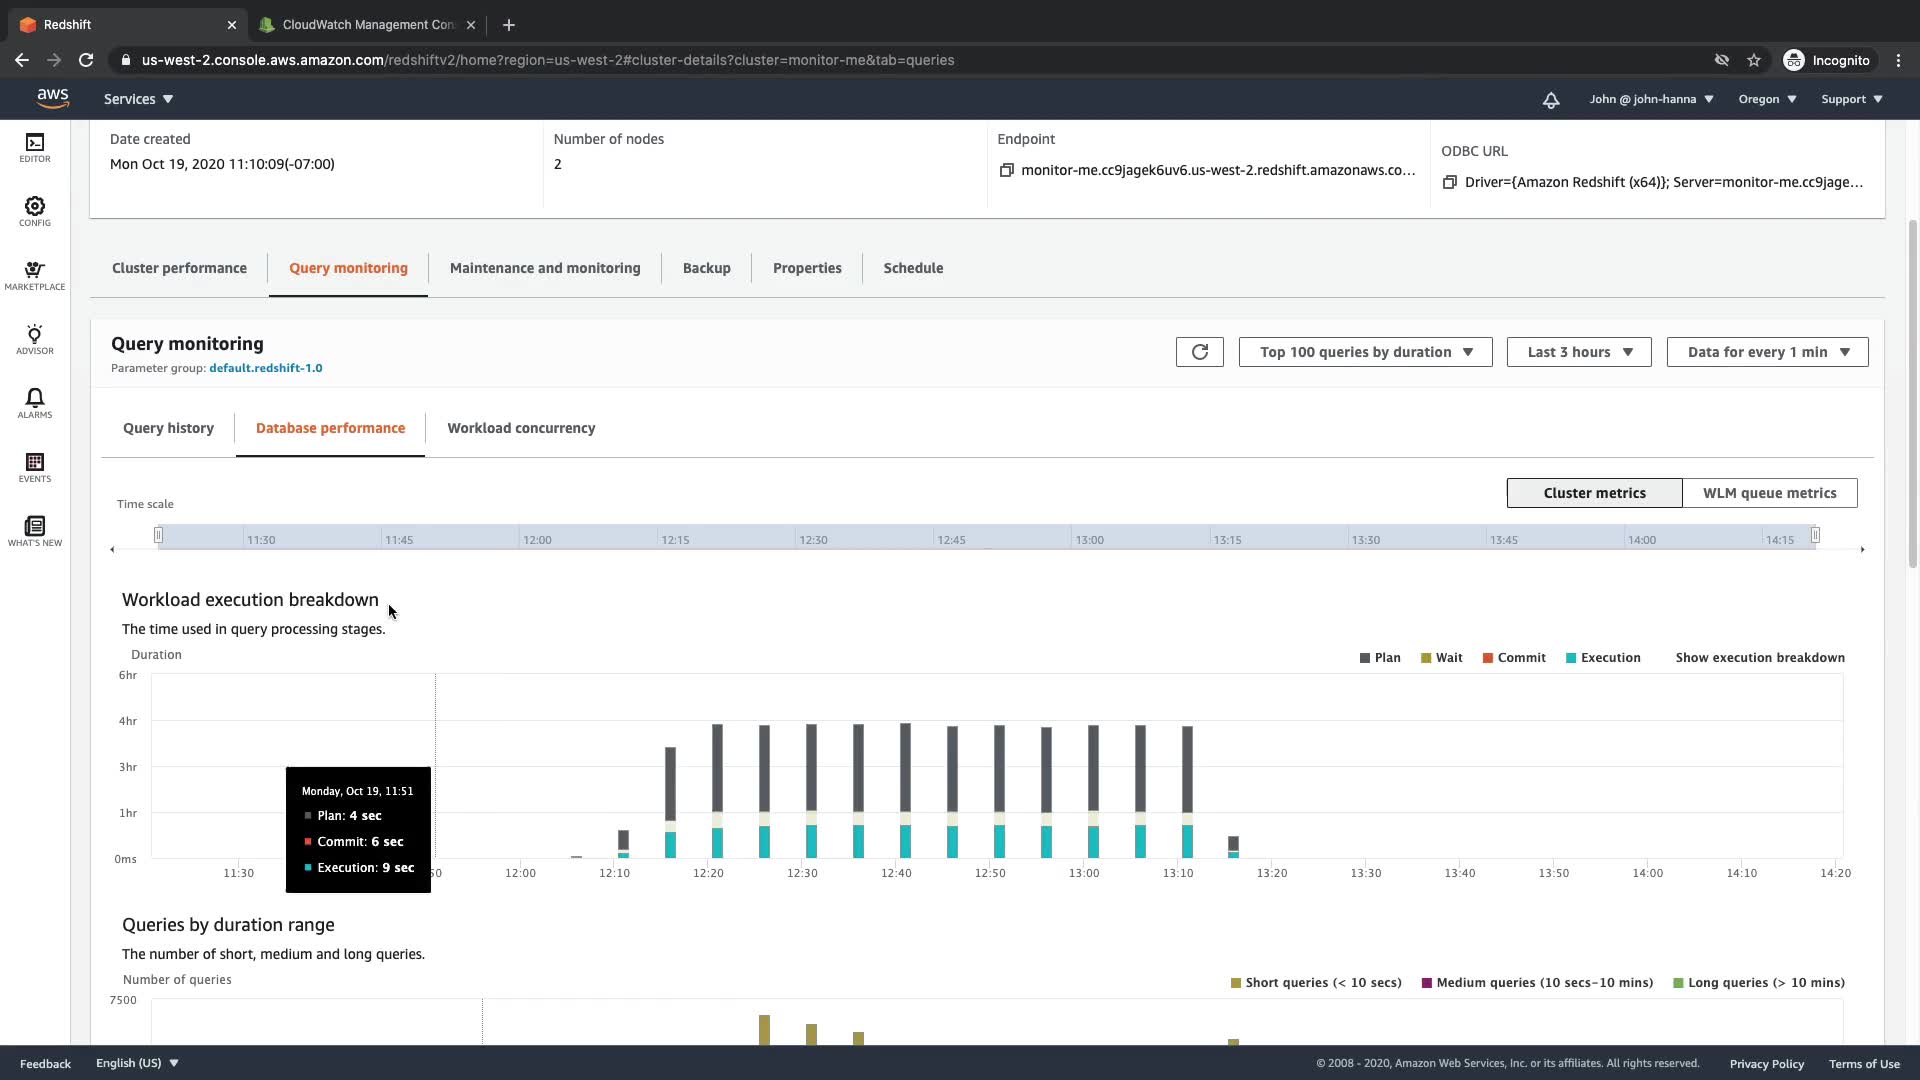Image resolution: width=1920 pixels, height=1080 pixels.
Task: Switch to Cluster metrics view
Action: click(x=1594, y=493)
